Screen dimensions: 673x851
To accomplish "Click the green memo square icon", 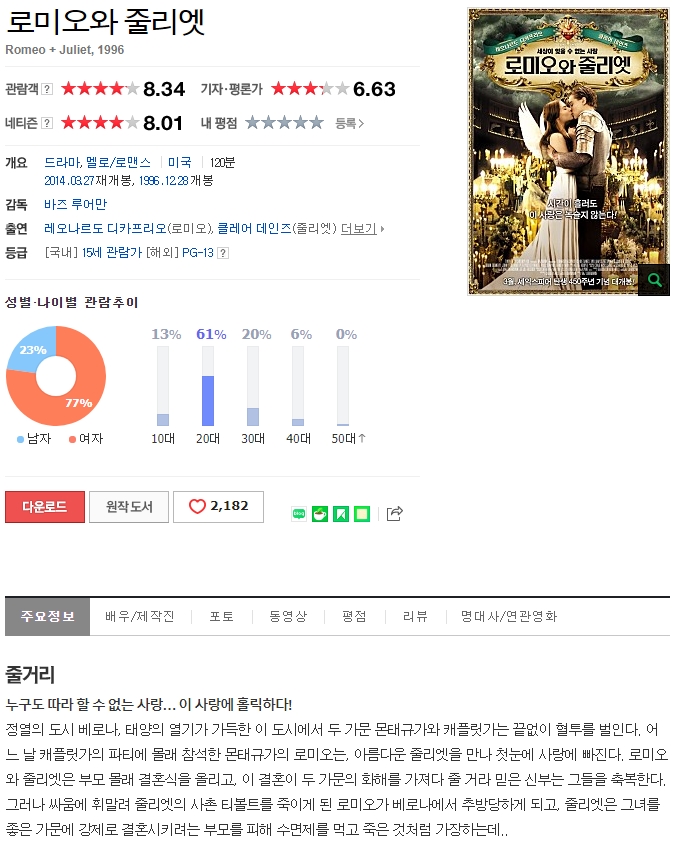I will (x=362, y=513).
